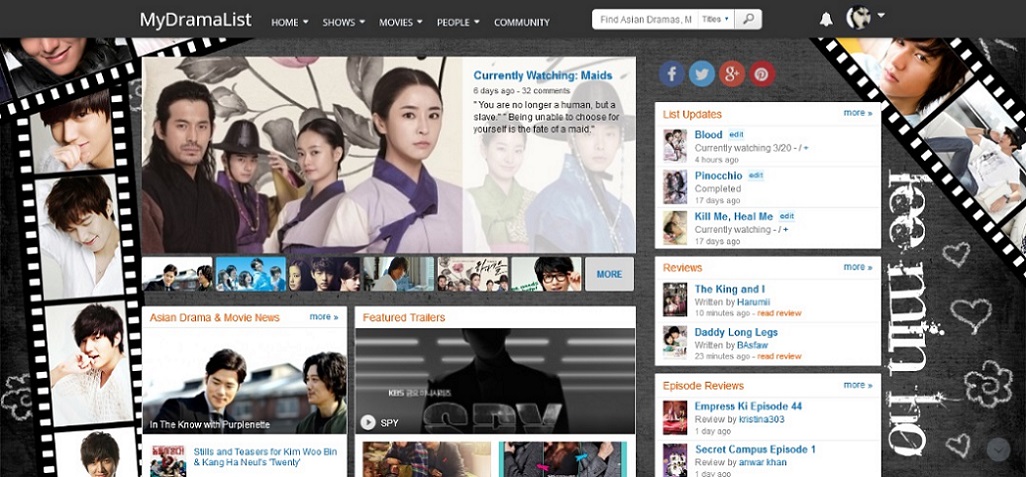Click the MyDramaList logo
The image size is (1026, 477).
point(195,20)
